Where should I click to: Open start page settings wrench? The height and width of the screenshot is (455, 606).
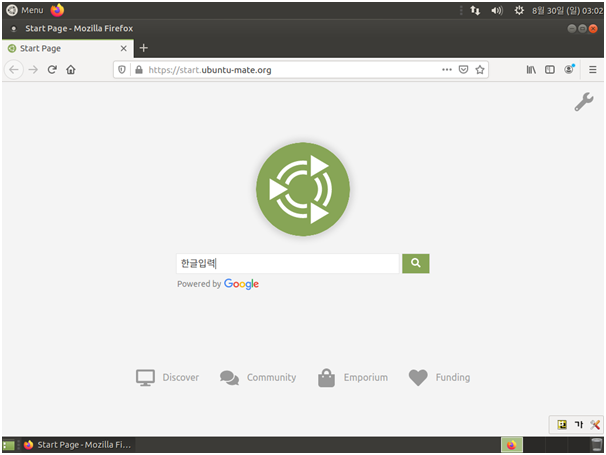click(x=584, y=102)
